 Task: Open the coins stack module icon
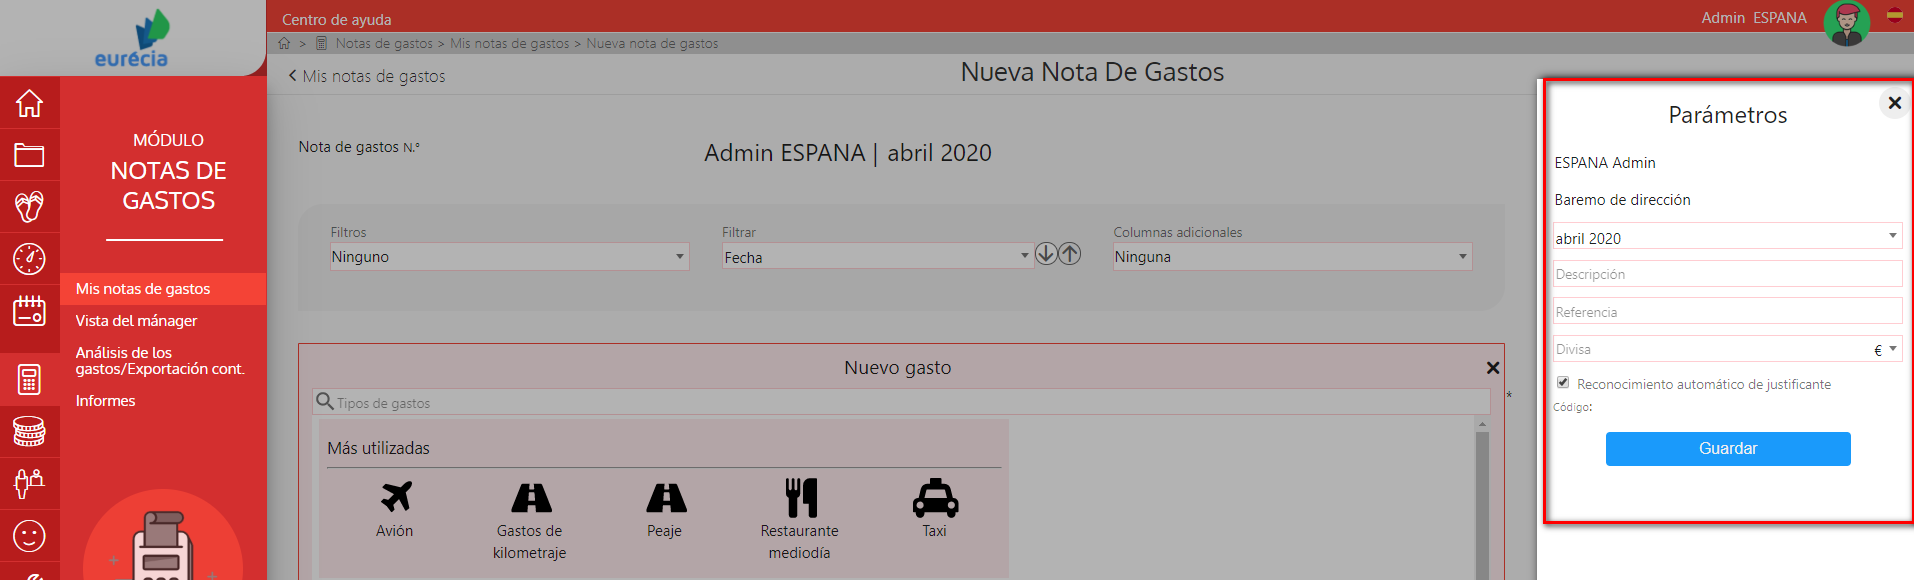pos(29,432)
